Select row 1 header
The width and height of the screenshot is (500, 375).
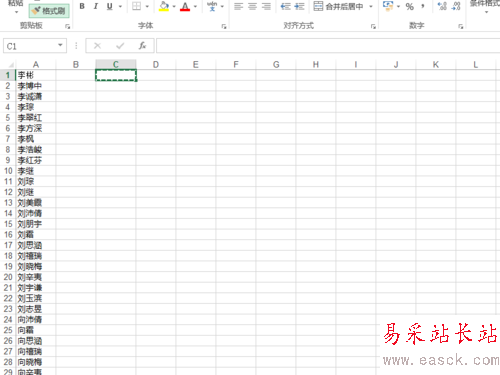coord(8,75)
